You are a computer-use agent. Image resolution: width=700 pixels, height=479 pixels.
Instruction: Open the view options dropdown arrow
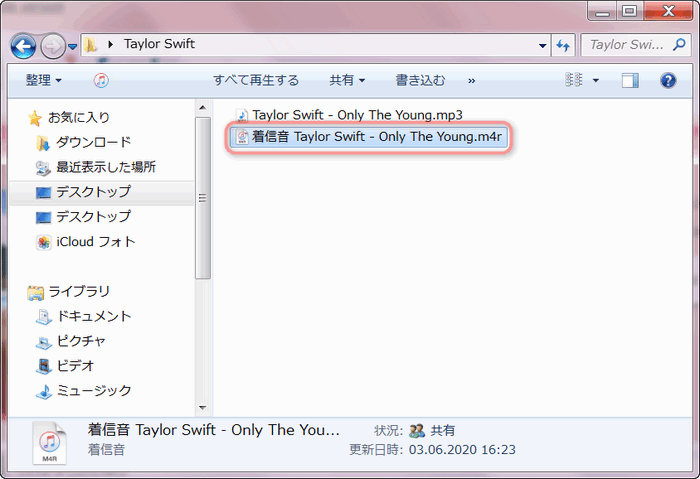[595, 80]
